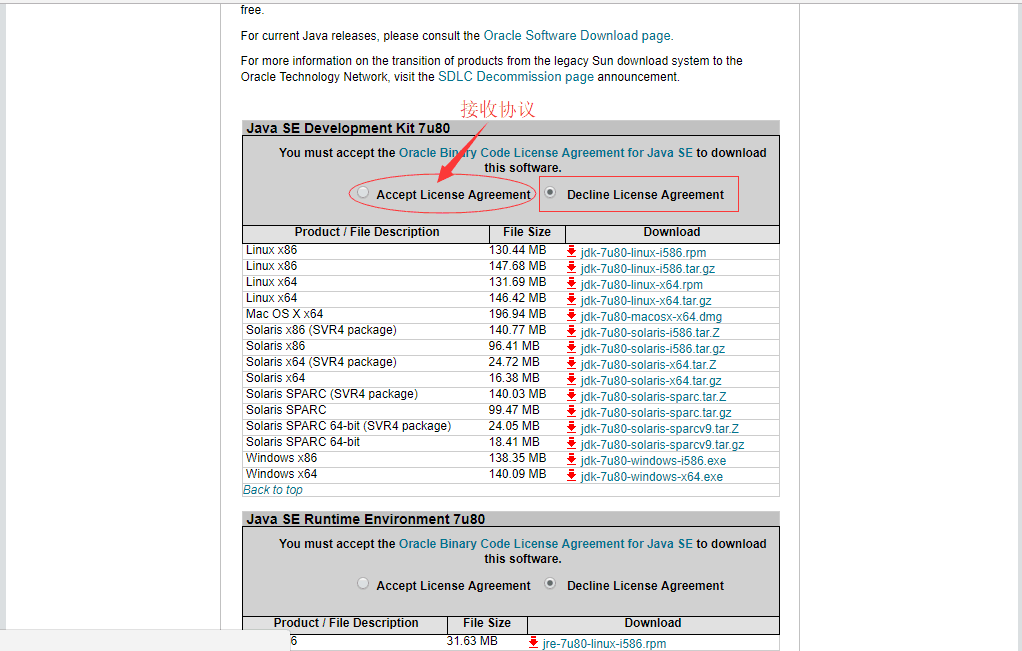
Task: Open JDK Oracle Binary Code License Agreement link
Action: (x=546, y=152)
